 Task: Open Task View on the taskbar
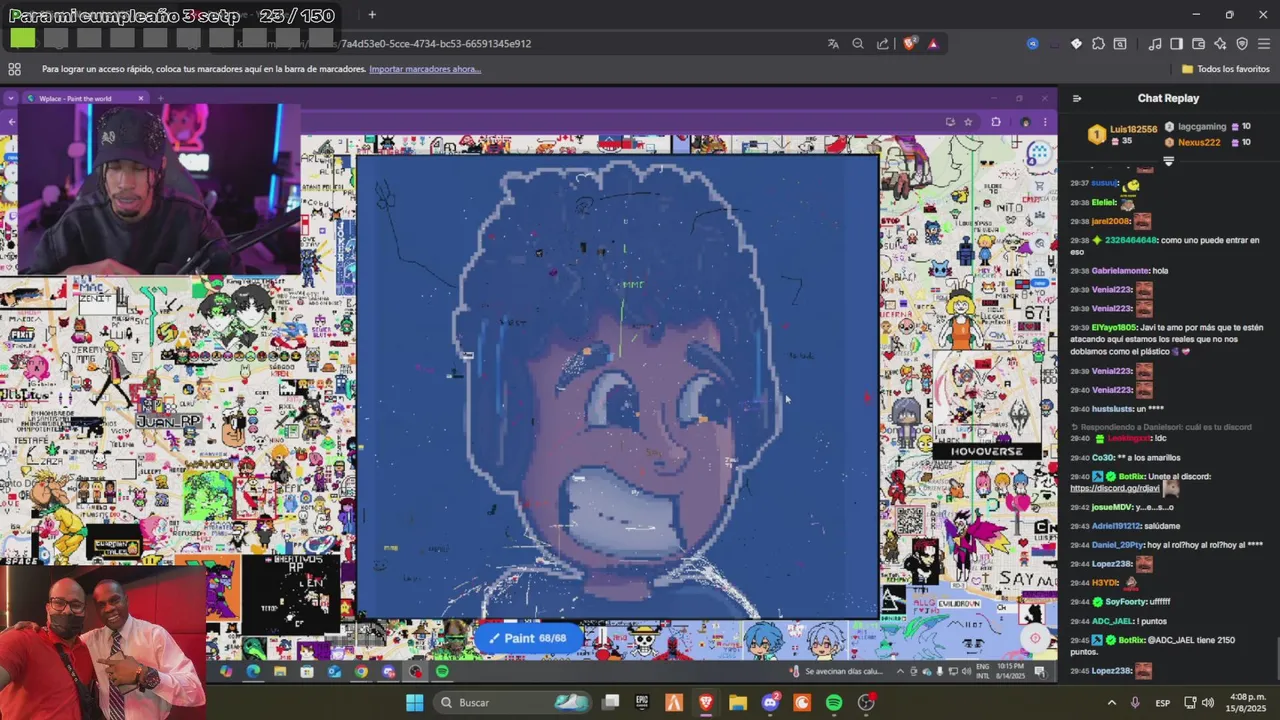point(610,703)
